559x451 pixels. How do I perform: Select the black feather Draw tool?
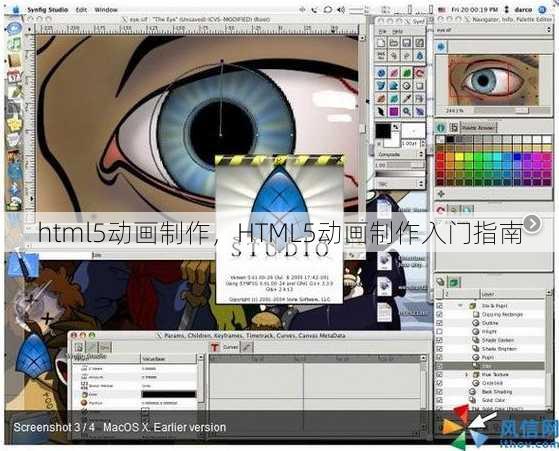point(381,112)
